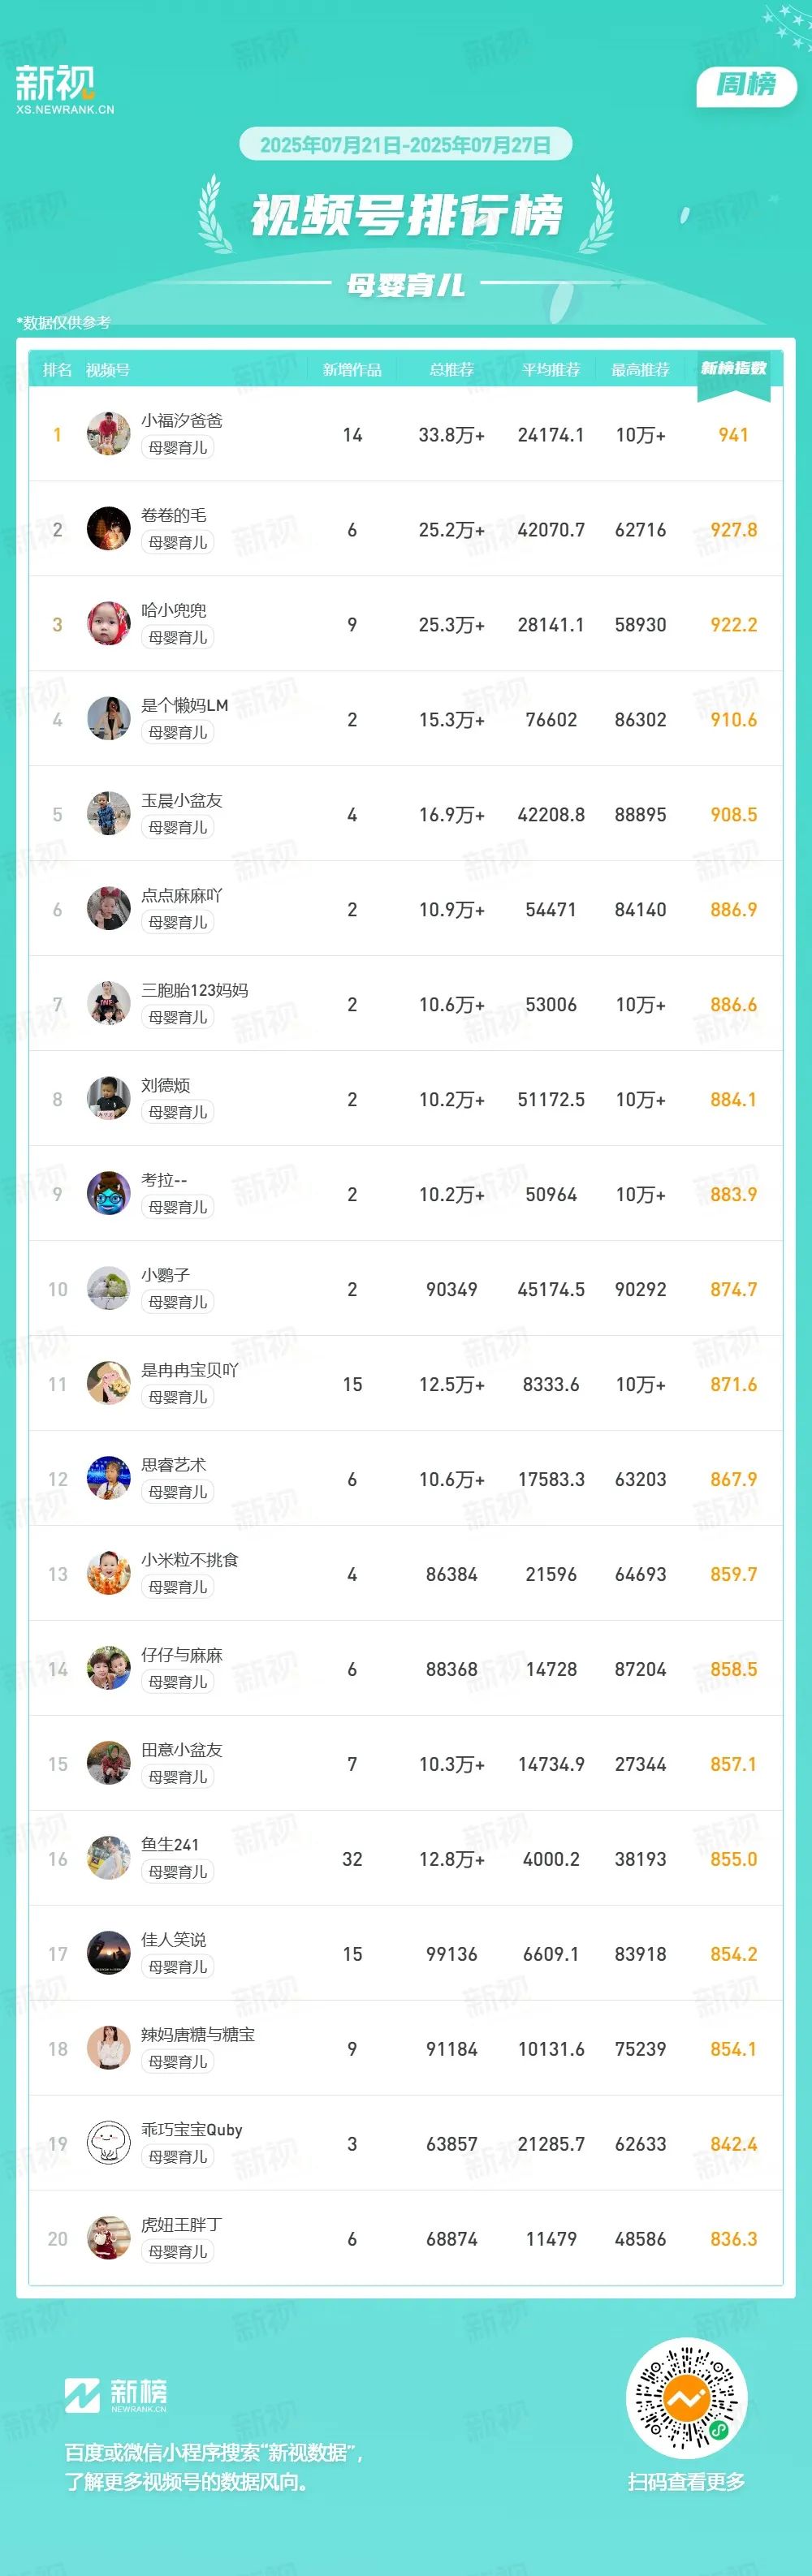Click the 小鹦子 bird avatar
This screenshot has width=812, height=2576.
click(x=108, y=1289)
